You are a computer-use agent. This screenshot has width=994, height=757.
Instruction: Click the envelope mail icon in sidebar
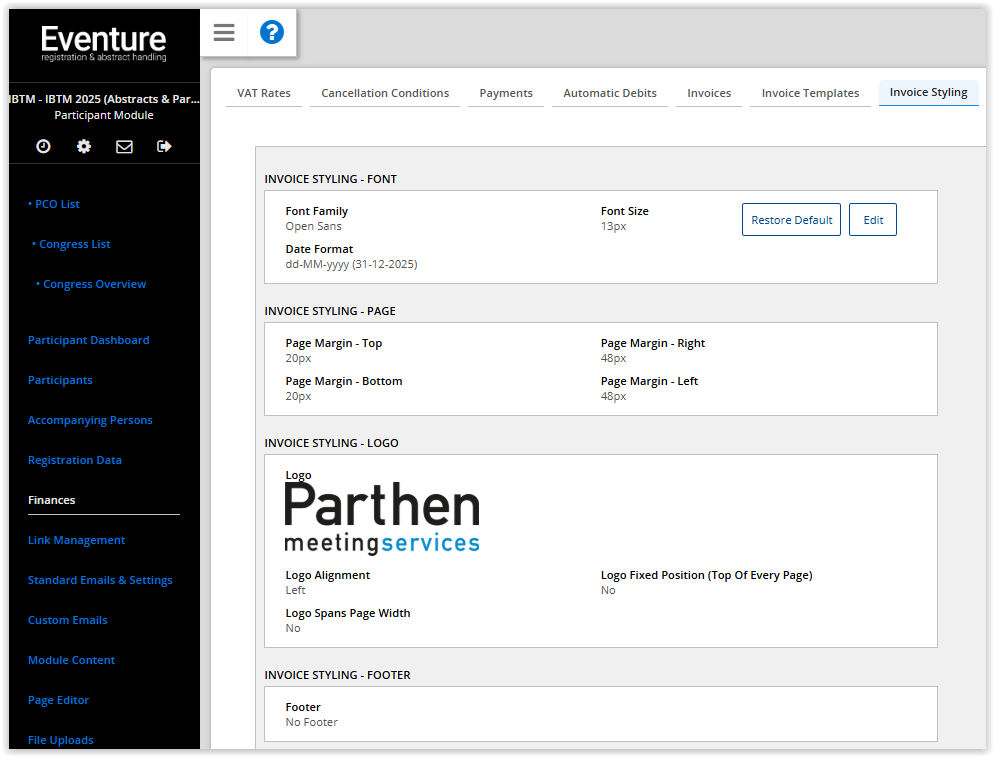[124, 146]
